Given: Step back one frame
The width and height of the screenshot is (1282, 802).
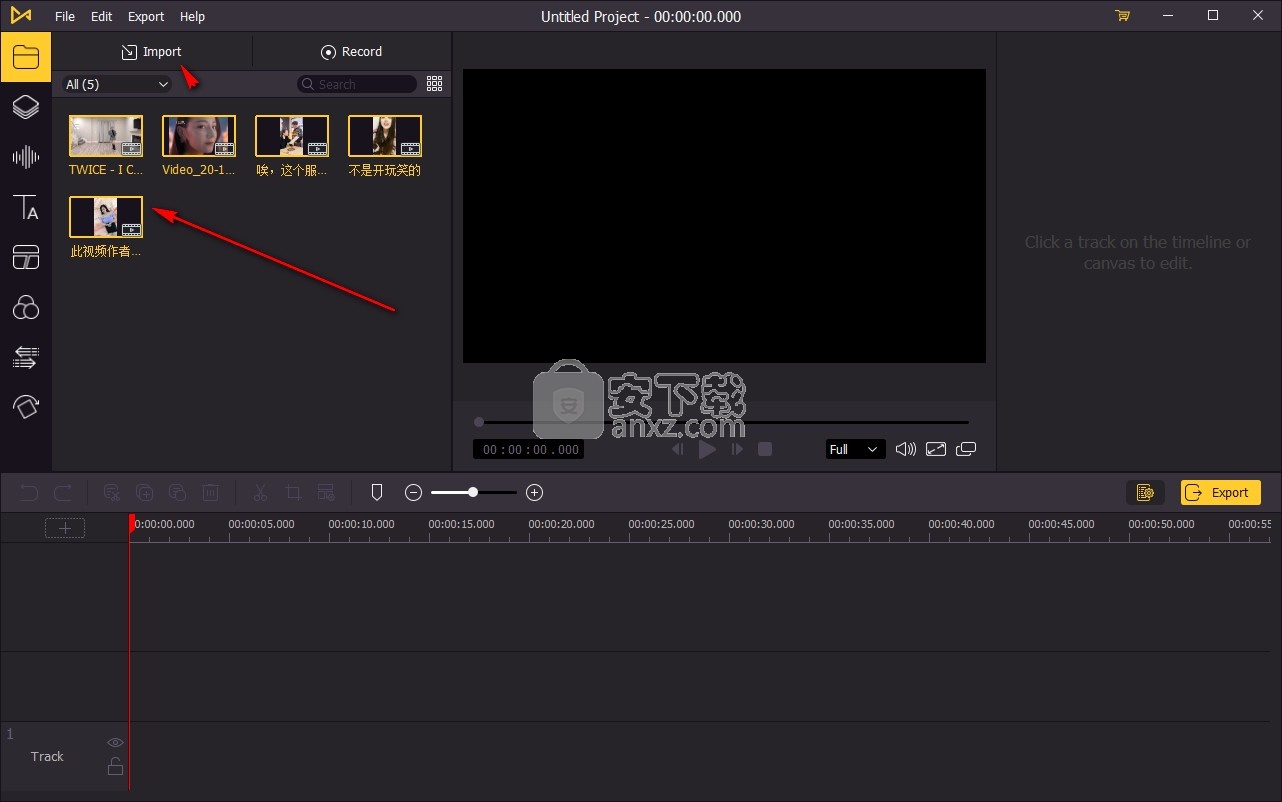Looking at the screenshot, I should pos(678,449).
